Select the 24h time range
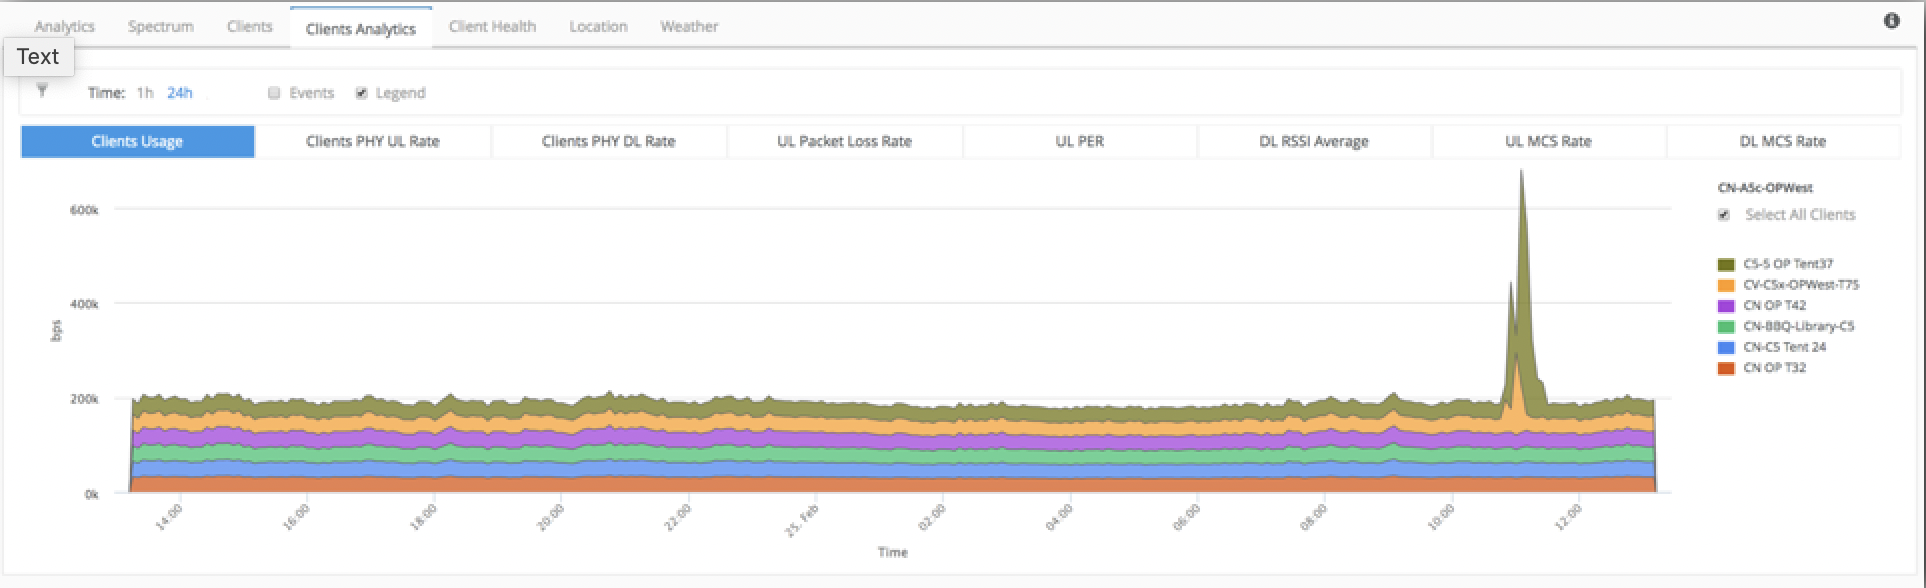This screenshot has height=588, width=1926. pos(180,93)
